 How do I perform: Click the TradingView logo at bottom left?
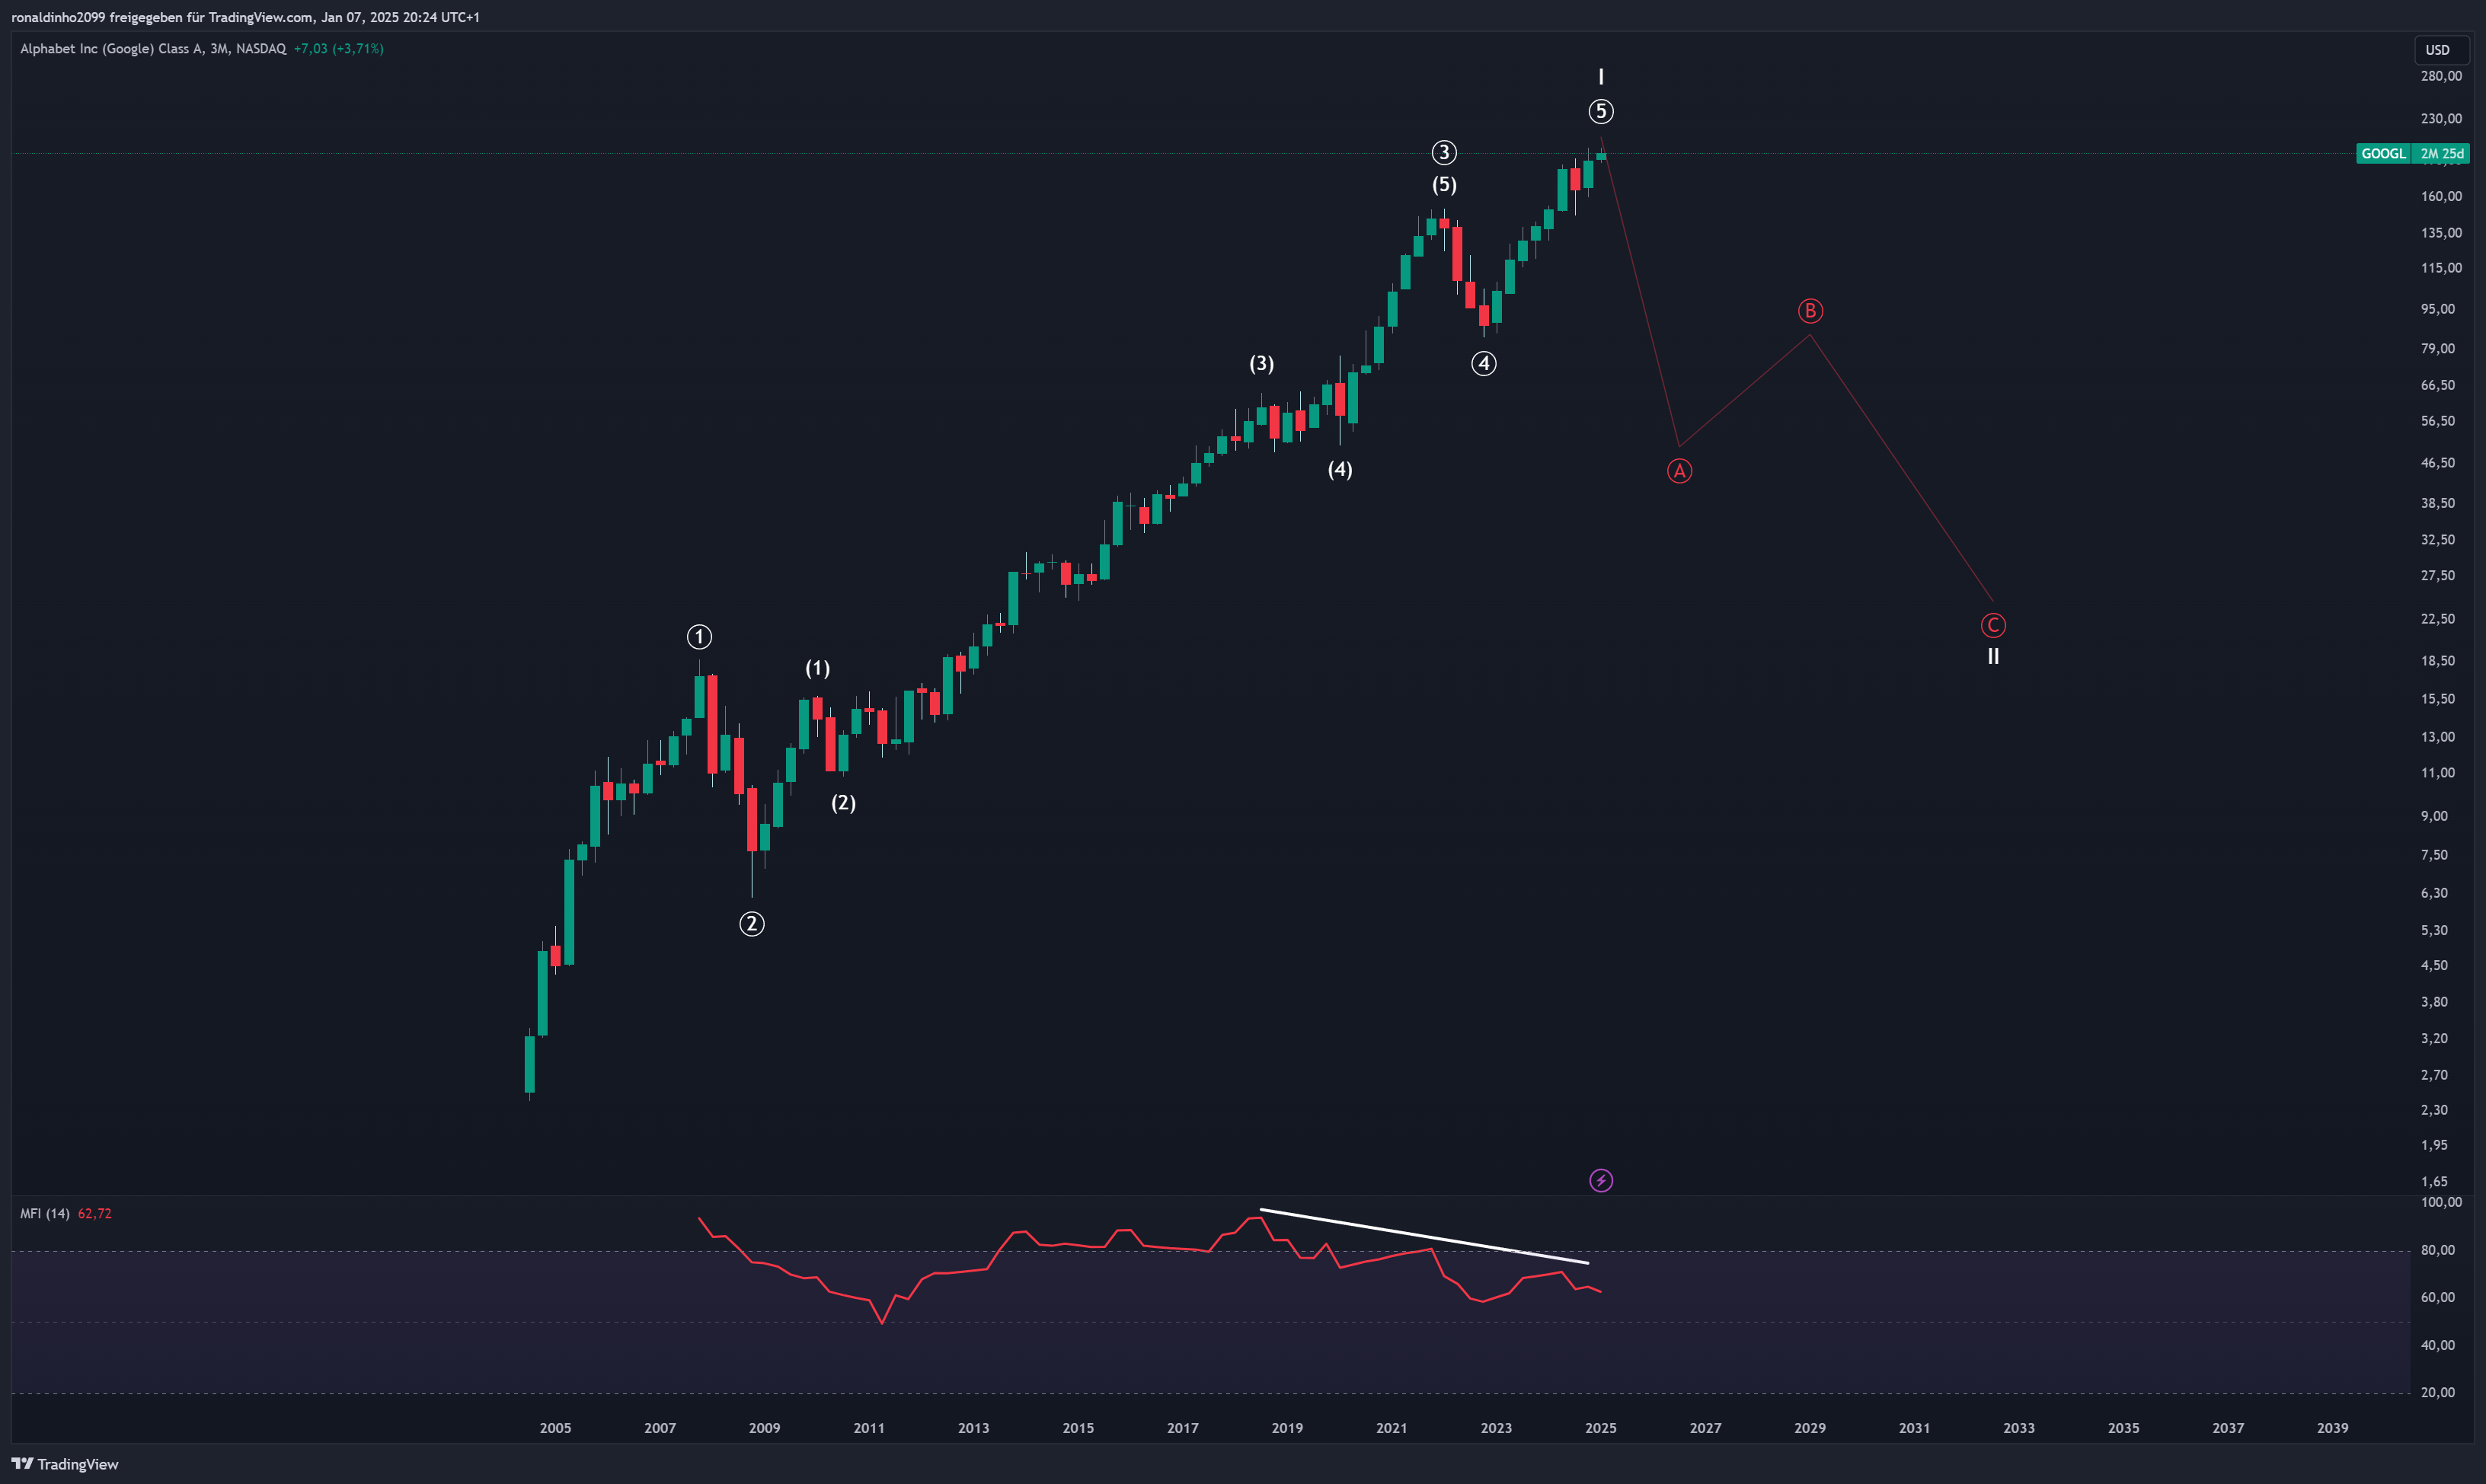(x=65, y=1464)
